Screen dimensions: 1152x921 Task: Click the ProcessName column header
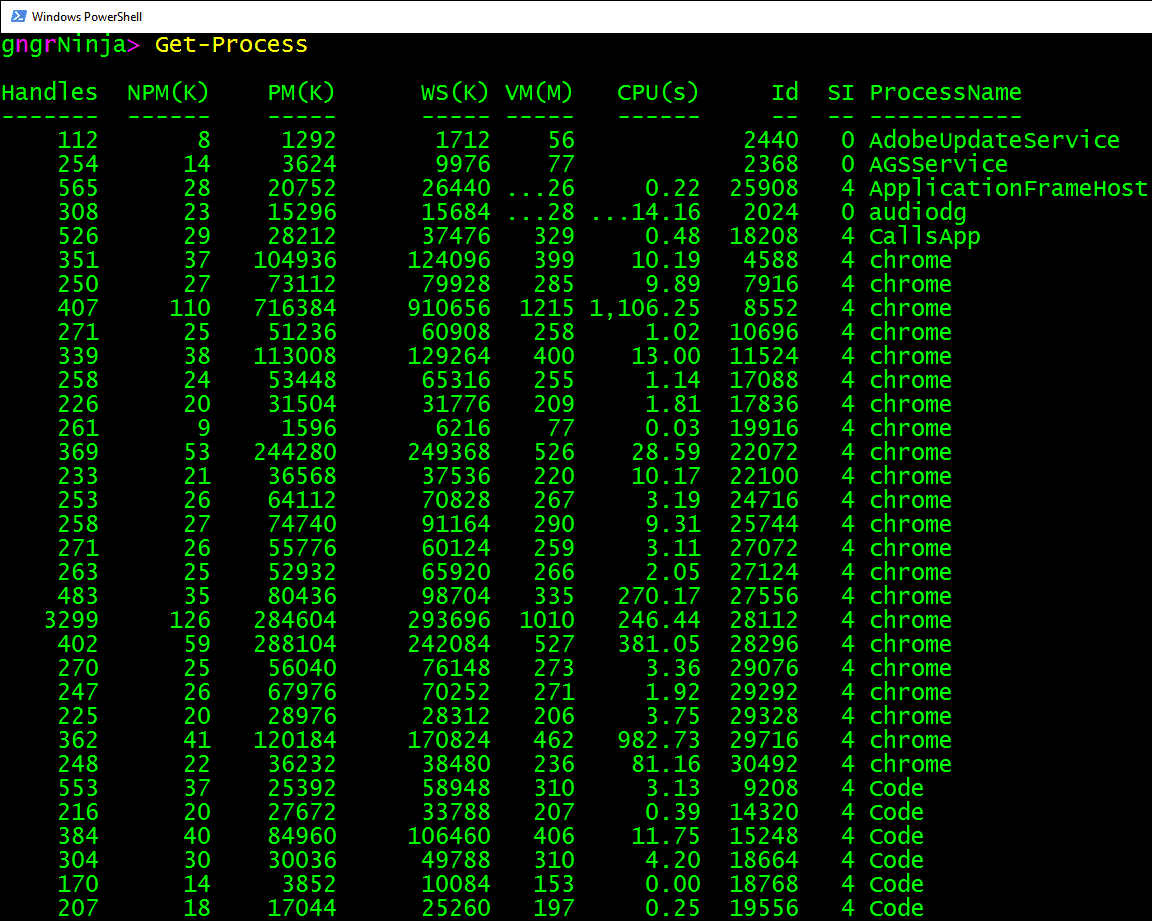point(945,92)
